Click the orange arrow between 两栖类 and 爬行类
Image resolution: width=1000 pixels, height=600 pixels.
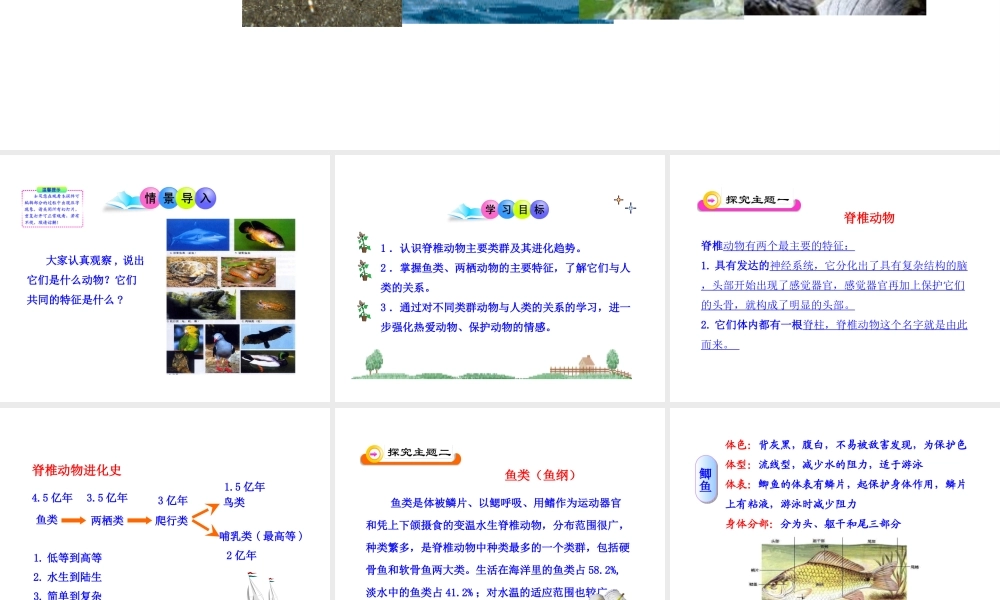139,520
